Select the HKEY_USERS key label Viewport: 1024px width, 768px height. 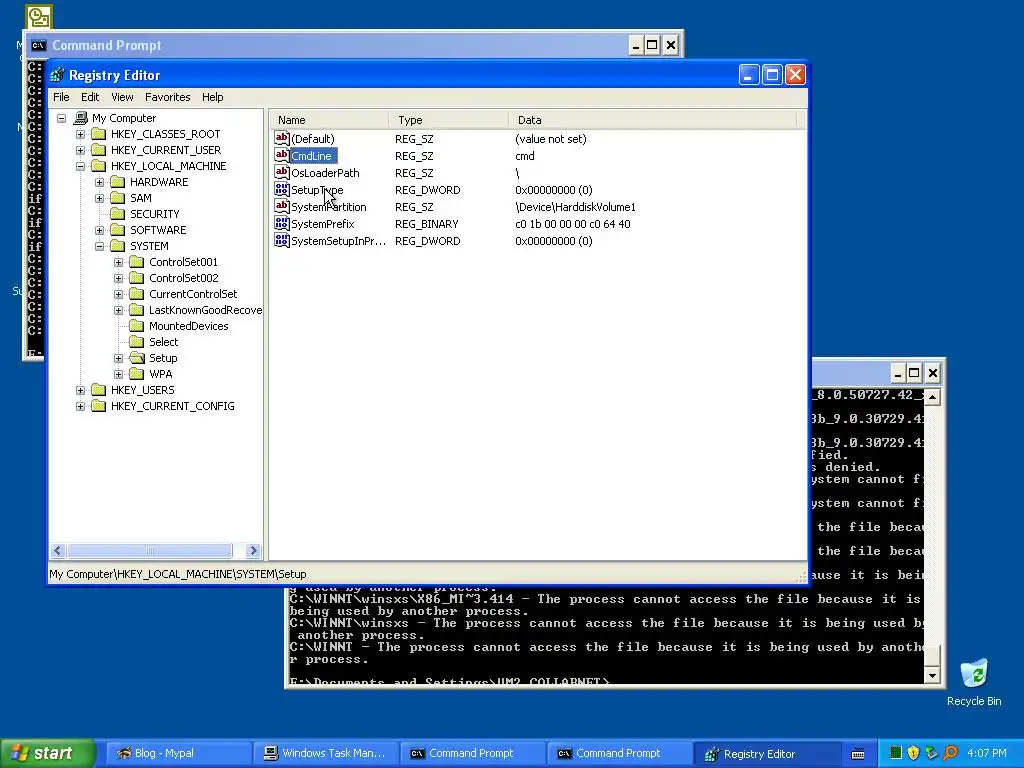tap(142, 390)
